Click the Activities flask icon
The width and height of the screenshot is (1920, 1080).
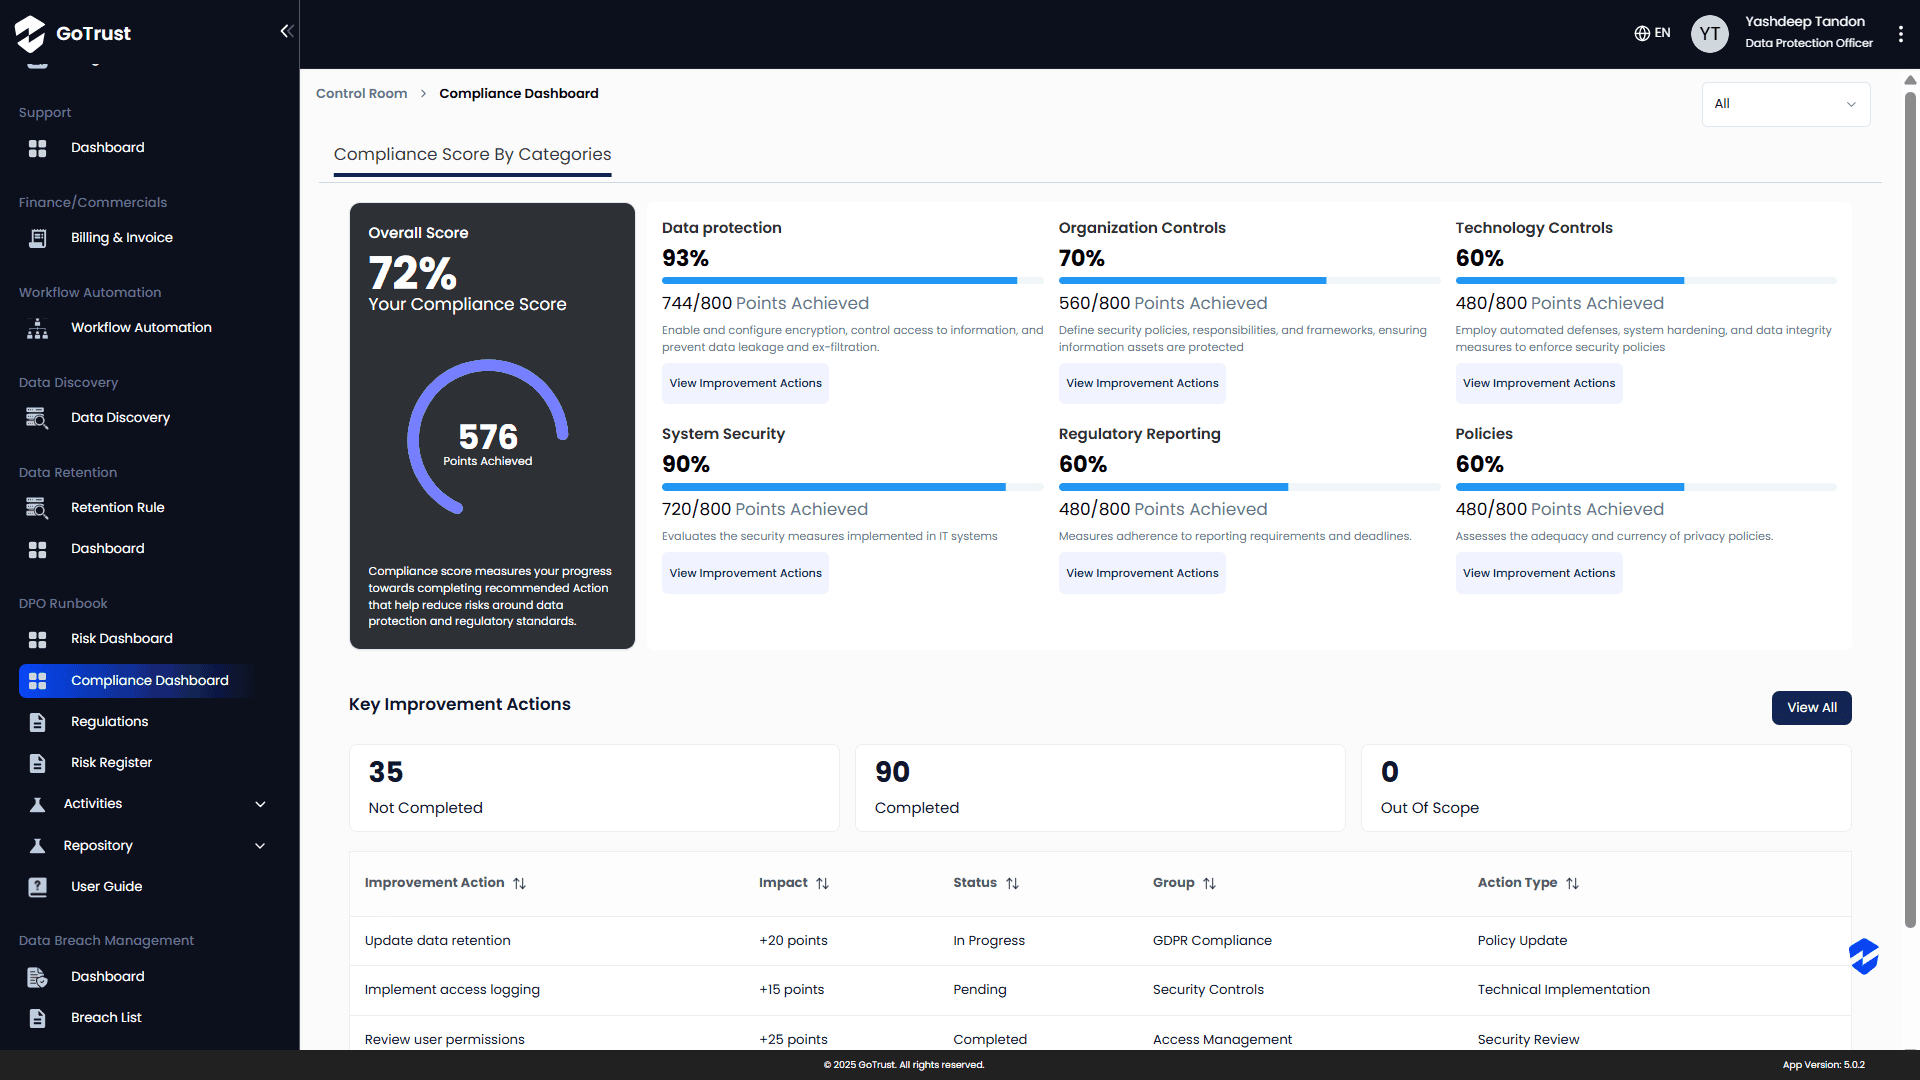(38, 804)
